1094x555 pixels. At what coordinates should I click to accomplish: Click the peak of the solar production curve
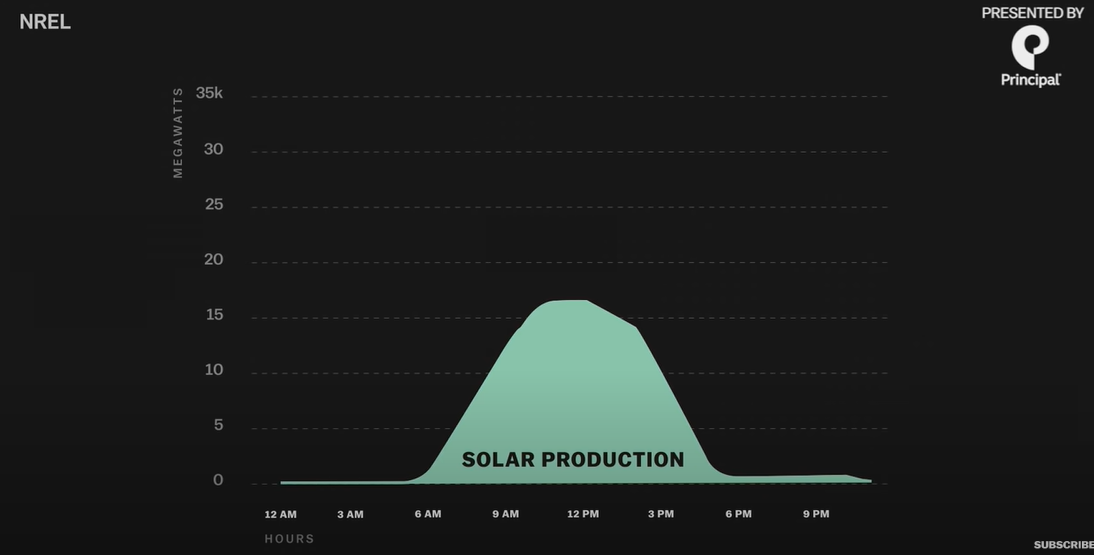570,301
